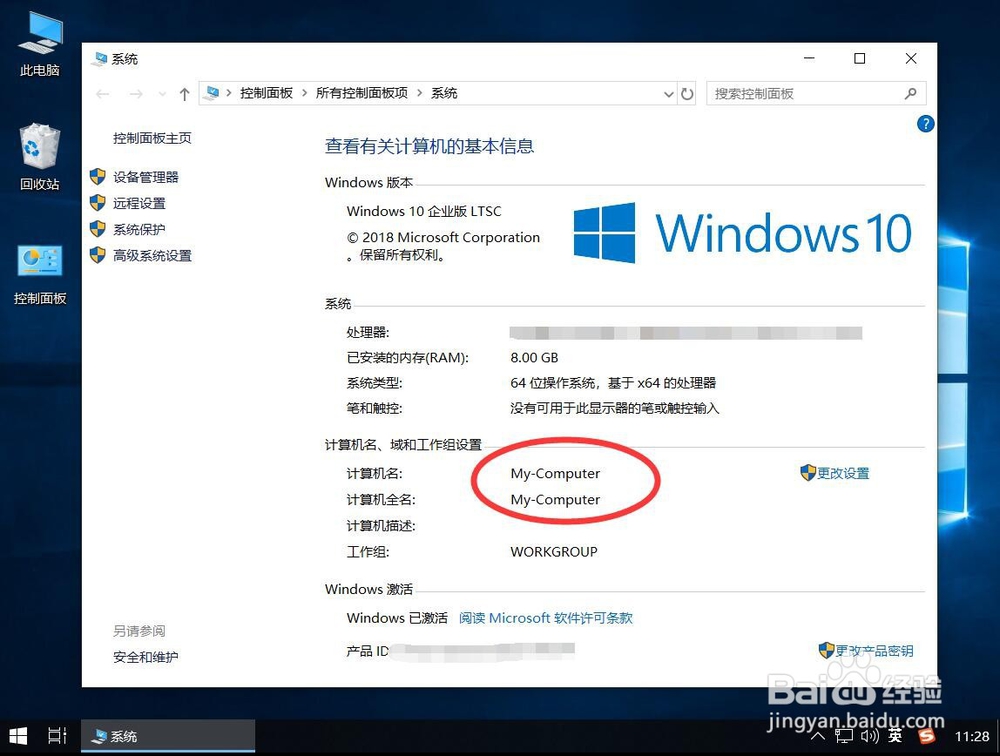Expand chevron after 所有控制面板项 breadcrumb
This screenshot has width=1000, height=756.
point(419,93)
